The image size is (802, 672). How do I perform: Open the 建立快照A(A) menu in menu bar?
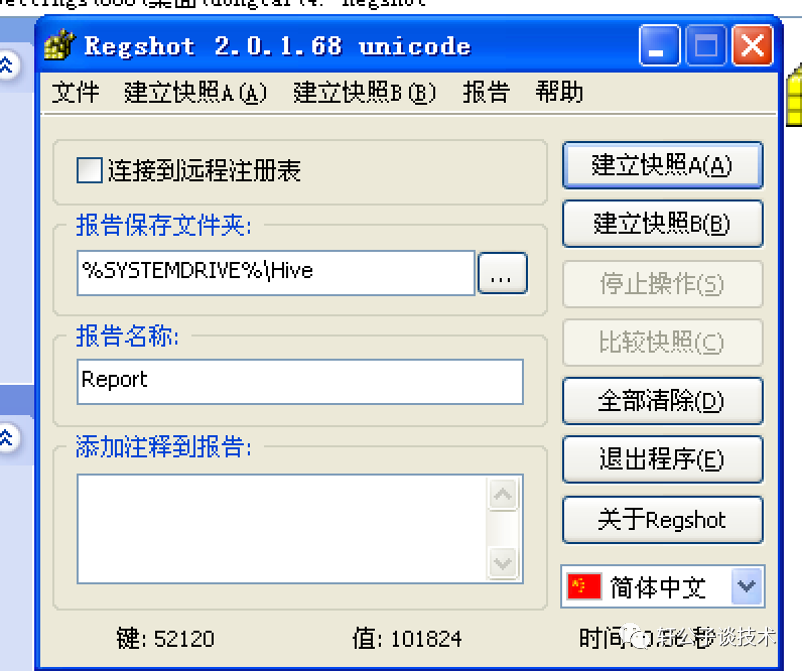(195, 93)
